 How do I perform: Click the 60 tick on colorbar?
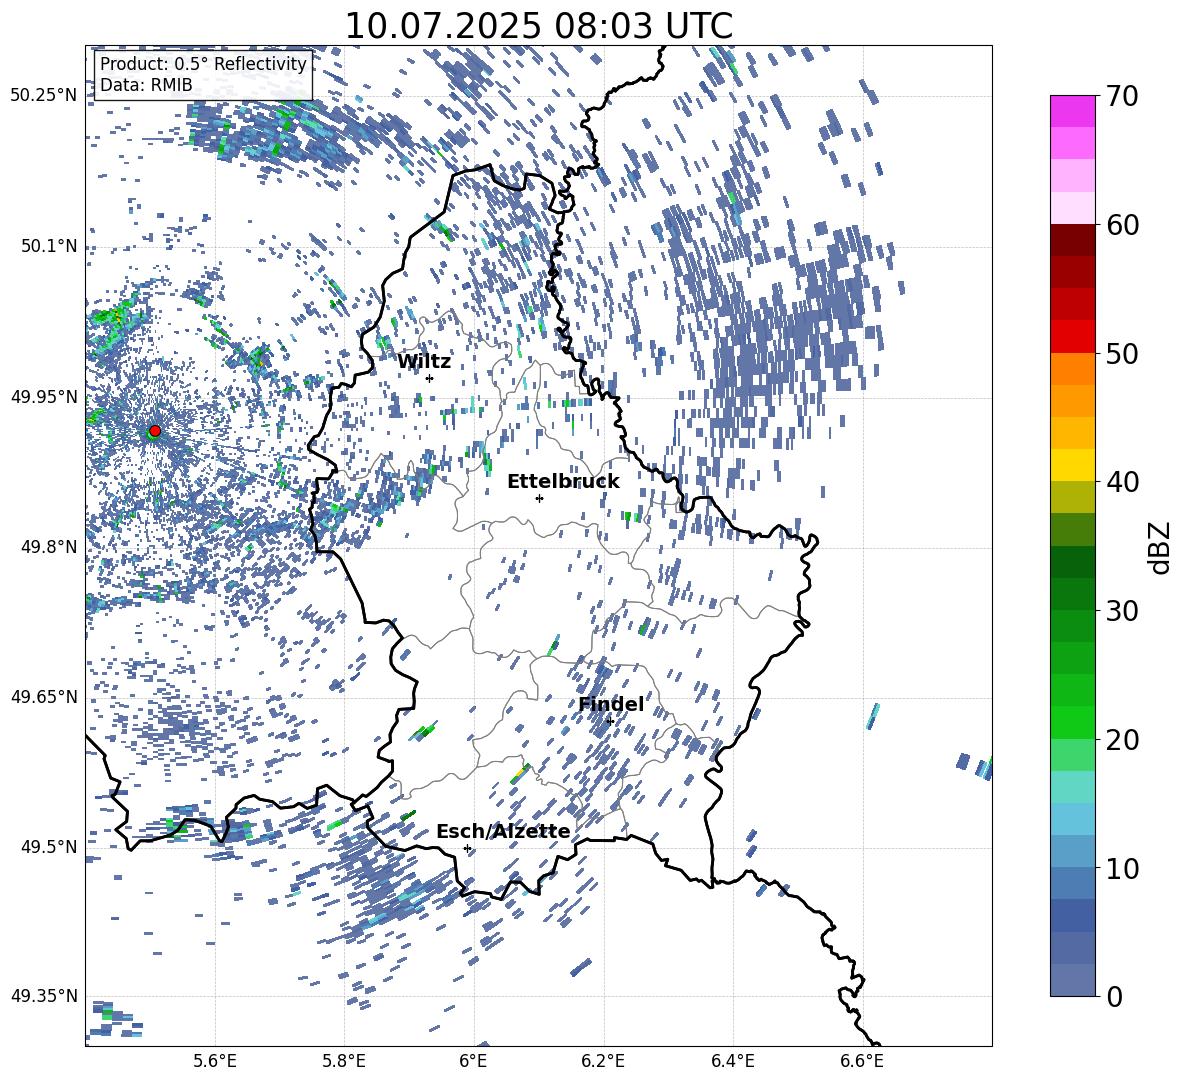1122,225
